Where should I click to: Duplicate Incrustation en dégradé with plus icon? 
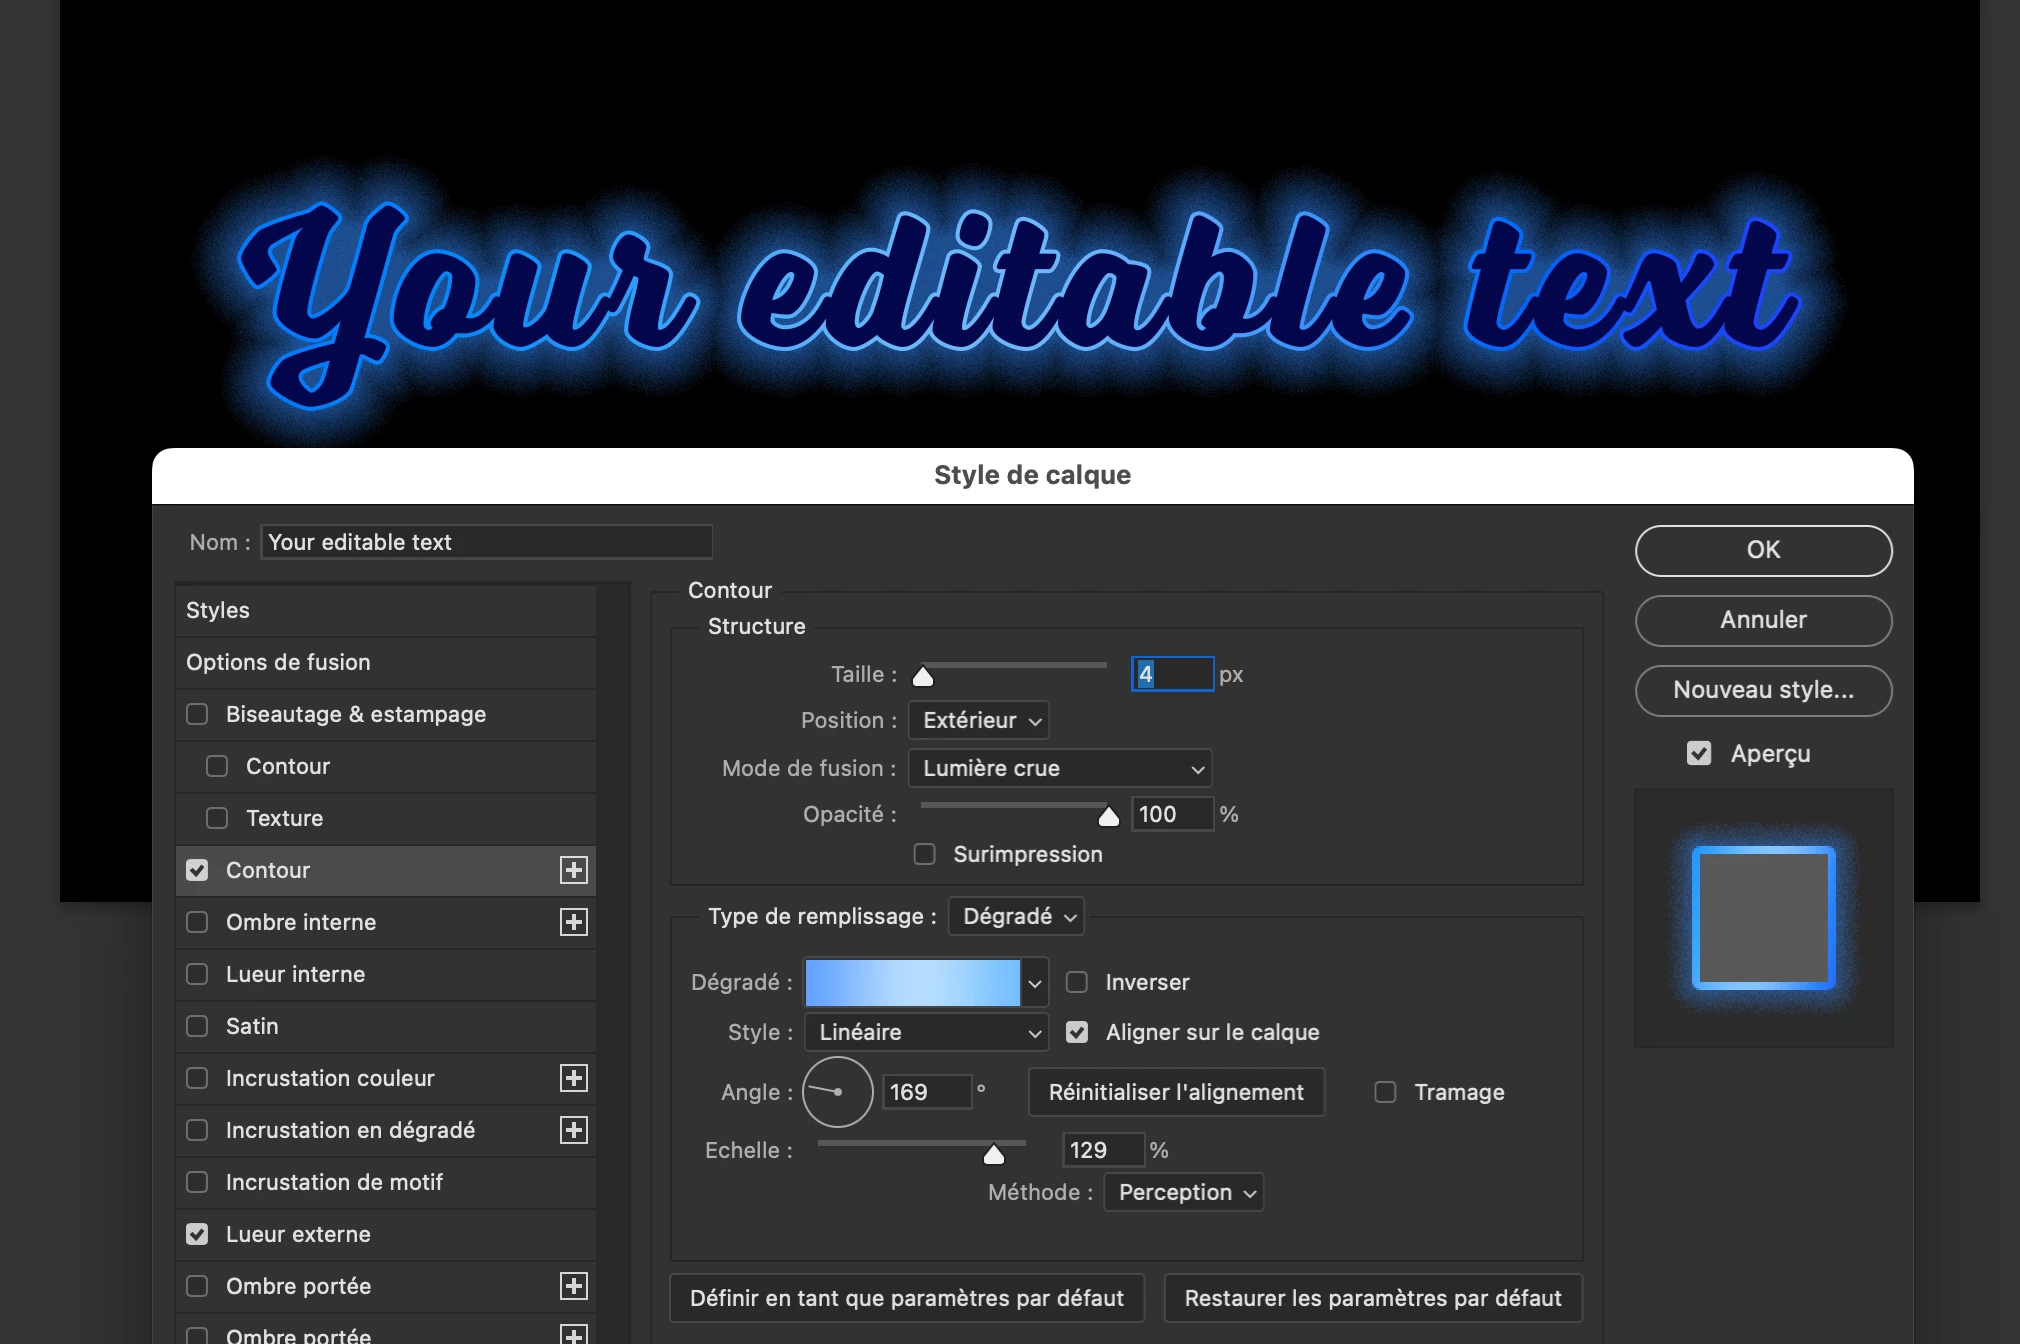pyautogui.click(x=573, y=1130)
